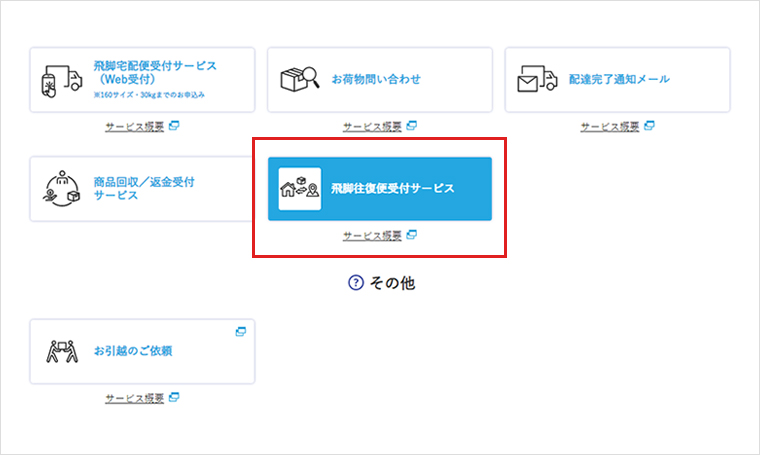Open サービス概要 link under お引越のご依頼

(134, 398)
